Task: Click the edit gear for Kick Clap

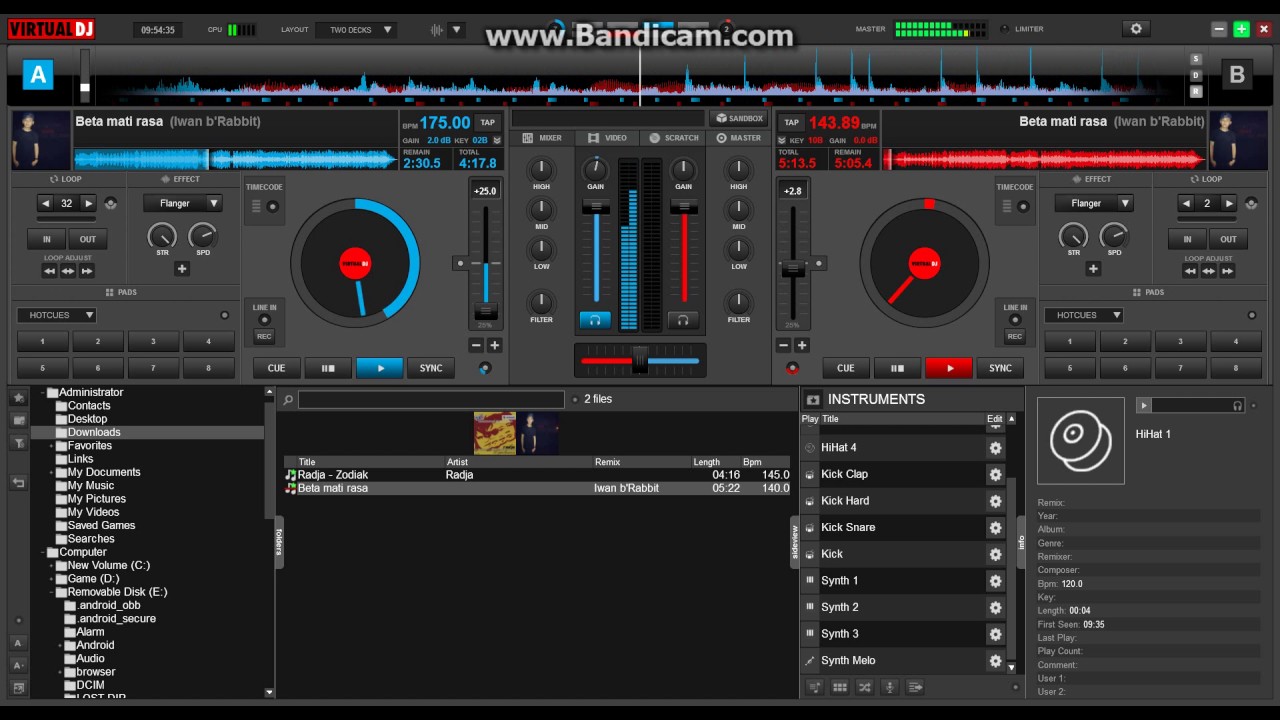Action: pyautogui.click(x=995, y=475)
